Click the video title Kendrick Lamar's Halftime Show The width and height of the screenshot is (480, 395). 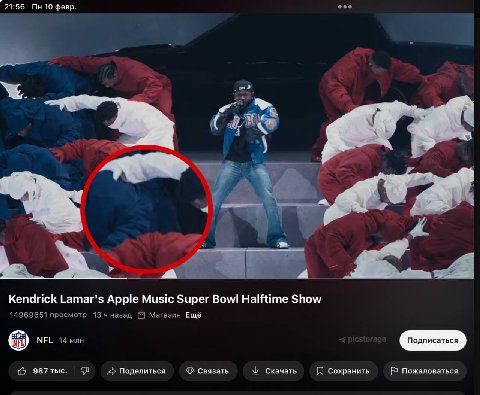[x=165, y=299]
